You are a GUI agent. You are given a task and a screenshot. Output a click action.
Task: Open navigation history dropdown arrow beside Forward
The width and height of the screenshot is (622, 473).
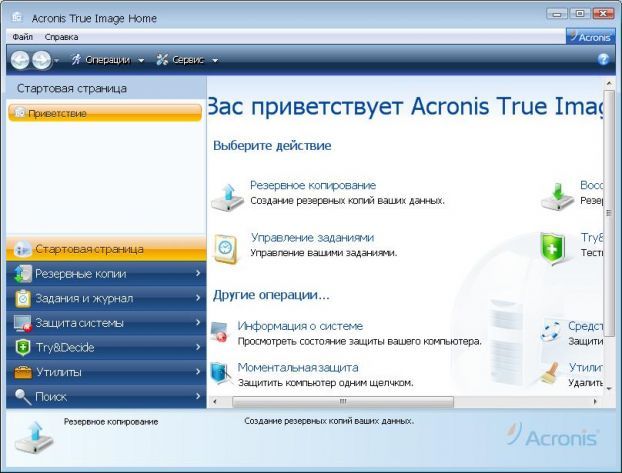point(56,61)
